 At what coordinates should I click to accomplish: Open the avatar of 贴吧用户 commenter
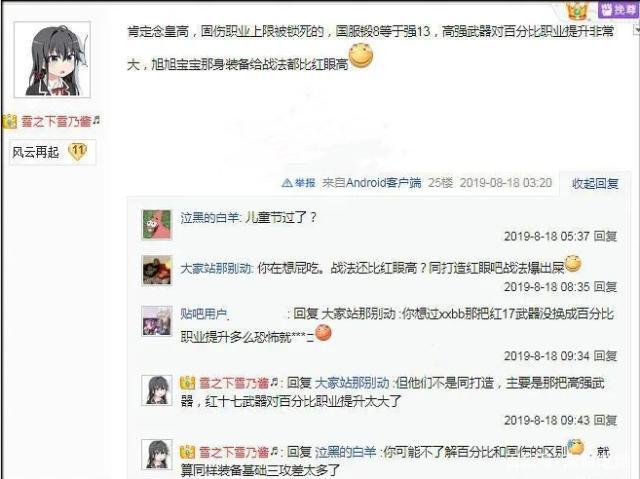[x=157, y=322]
